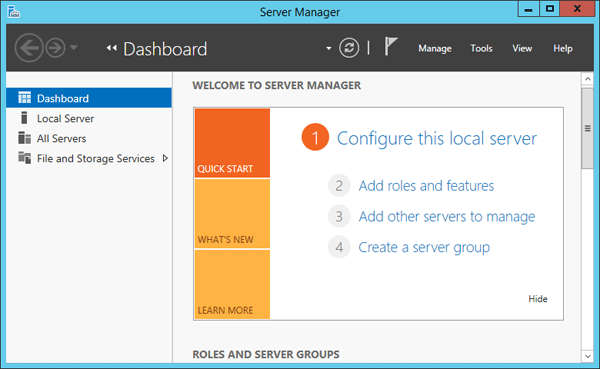Open the notifications flag

click(391, 47)
